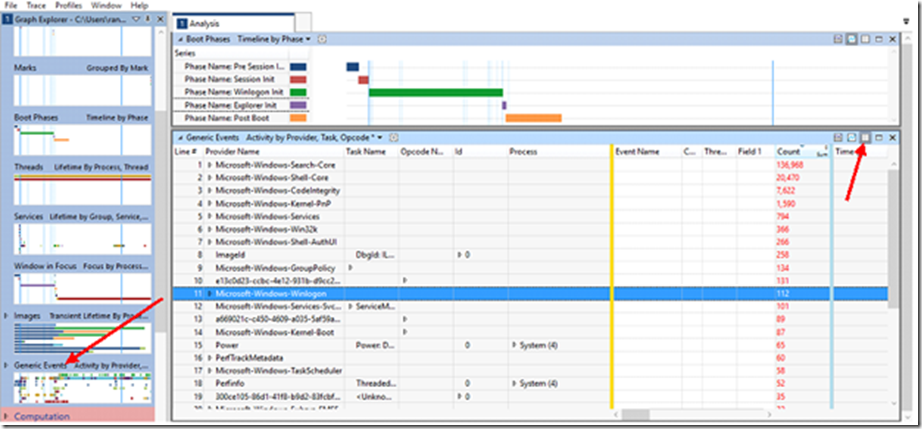Screen dimensions: 922x429
Task: Select the Window in Focus graph thumbnail
Action: (x=82, y=288)
